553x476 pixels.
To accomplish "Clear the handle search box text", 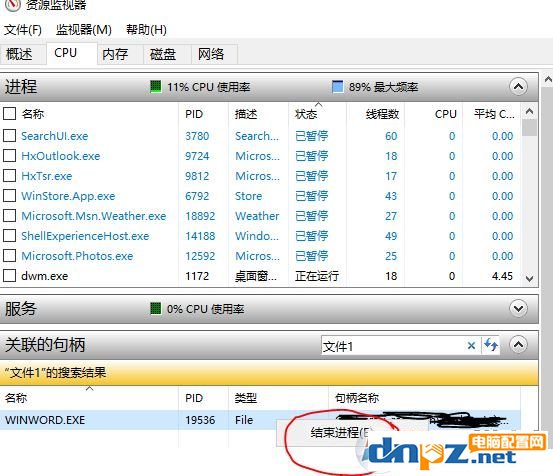I will pyautogui.click(x=471, y=346).
